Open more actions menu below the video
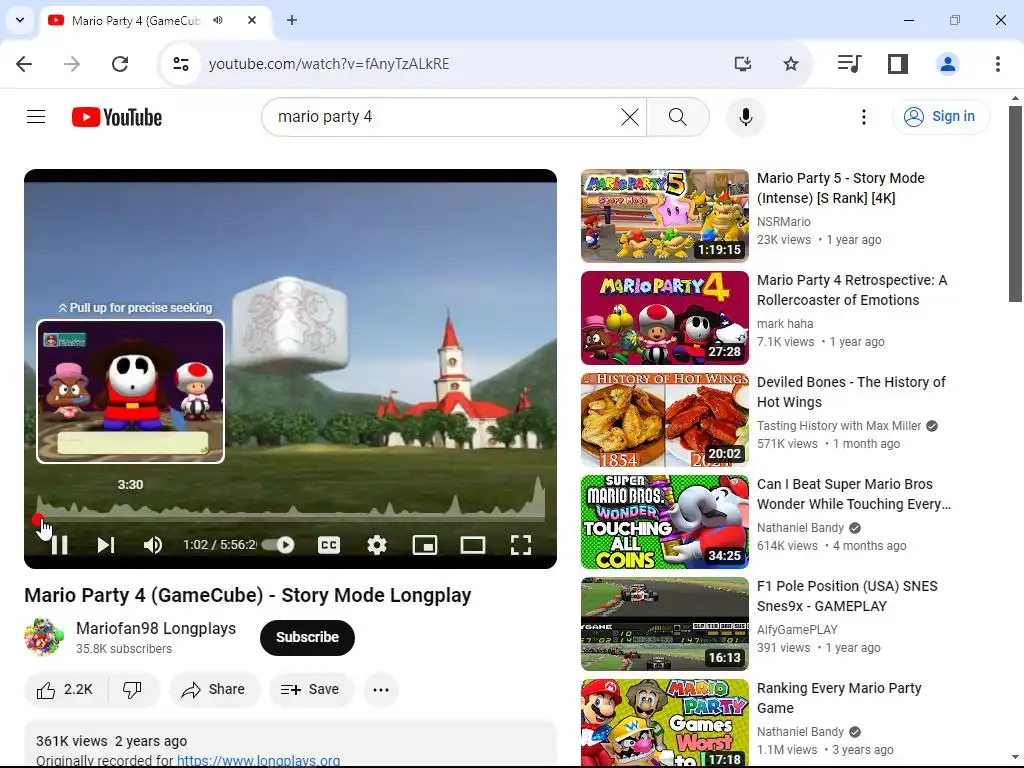 [381, 690]
